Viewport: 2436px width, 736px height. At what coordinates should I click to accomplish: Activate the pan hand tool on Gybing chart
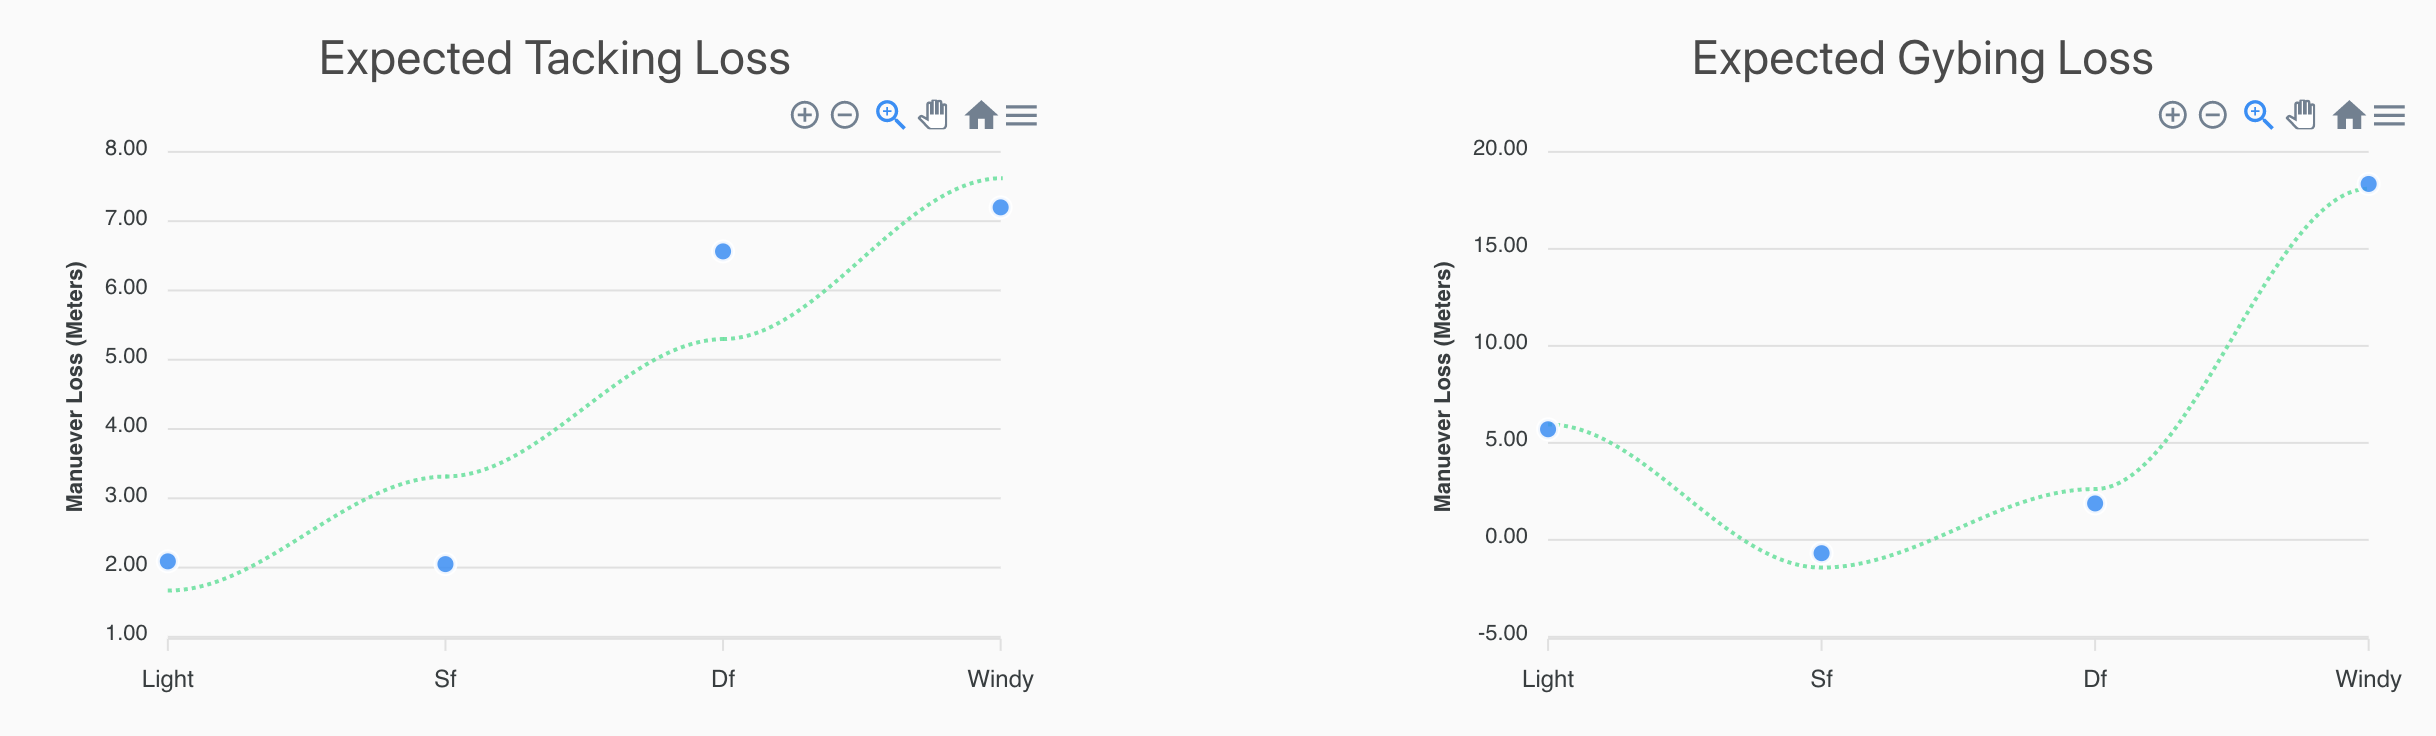(x=2302, y=115)
